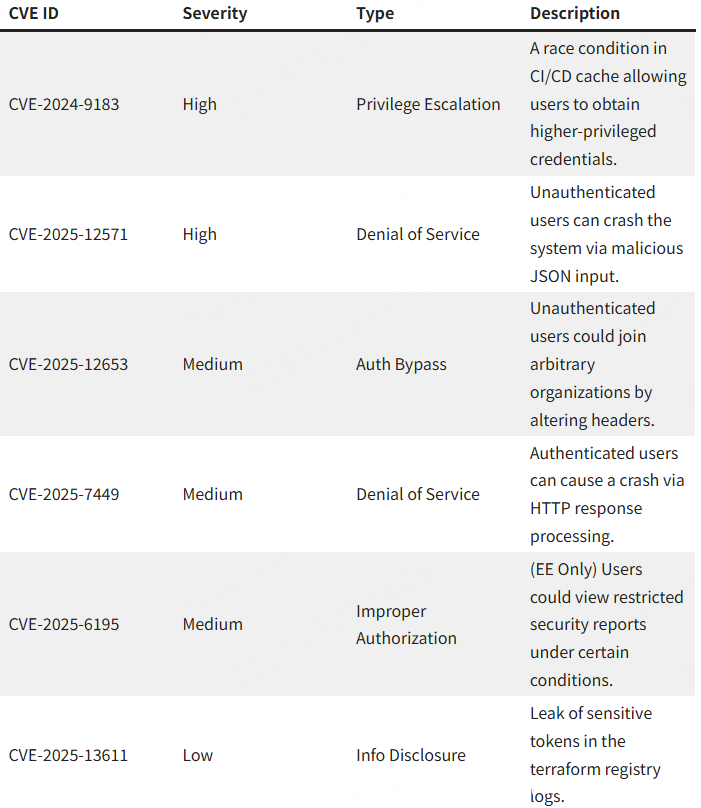Select the Info Disclosure type cell
Image resolution: width=701 pixels, height=808 pixels.
pyautogui.click(x=411, y=755)
